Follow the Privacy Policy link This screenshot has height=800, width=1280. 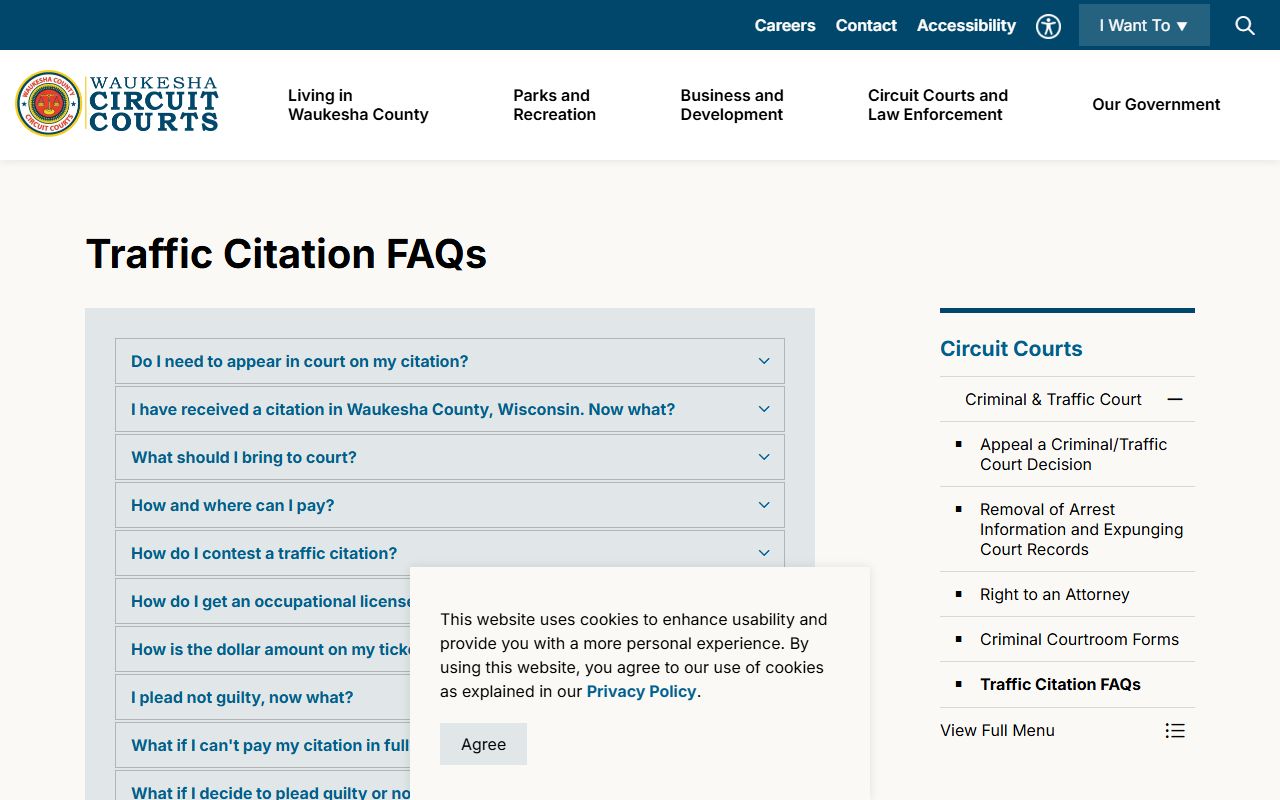pos(641,691)
